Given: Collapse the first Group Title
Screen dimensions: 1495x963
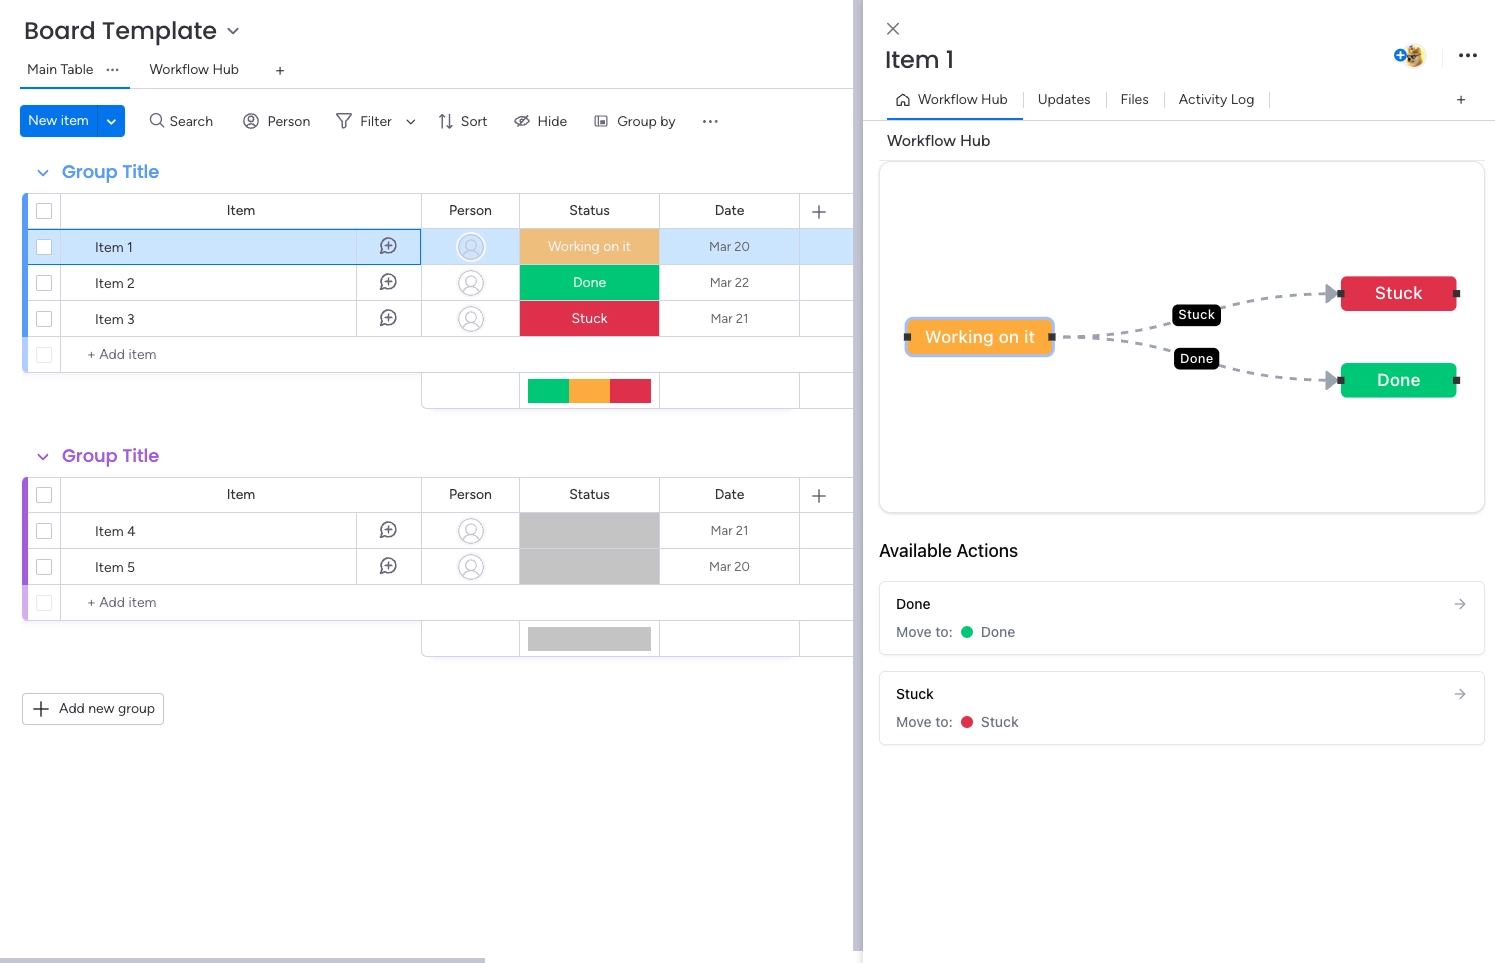Looking at the screenshot, I should click(x=43, y=172).
